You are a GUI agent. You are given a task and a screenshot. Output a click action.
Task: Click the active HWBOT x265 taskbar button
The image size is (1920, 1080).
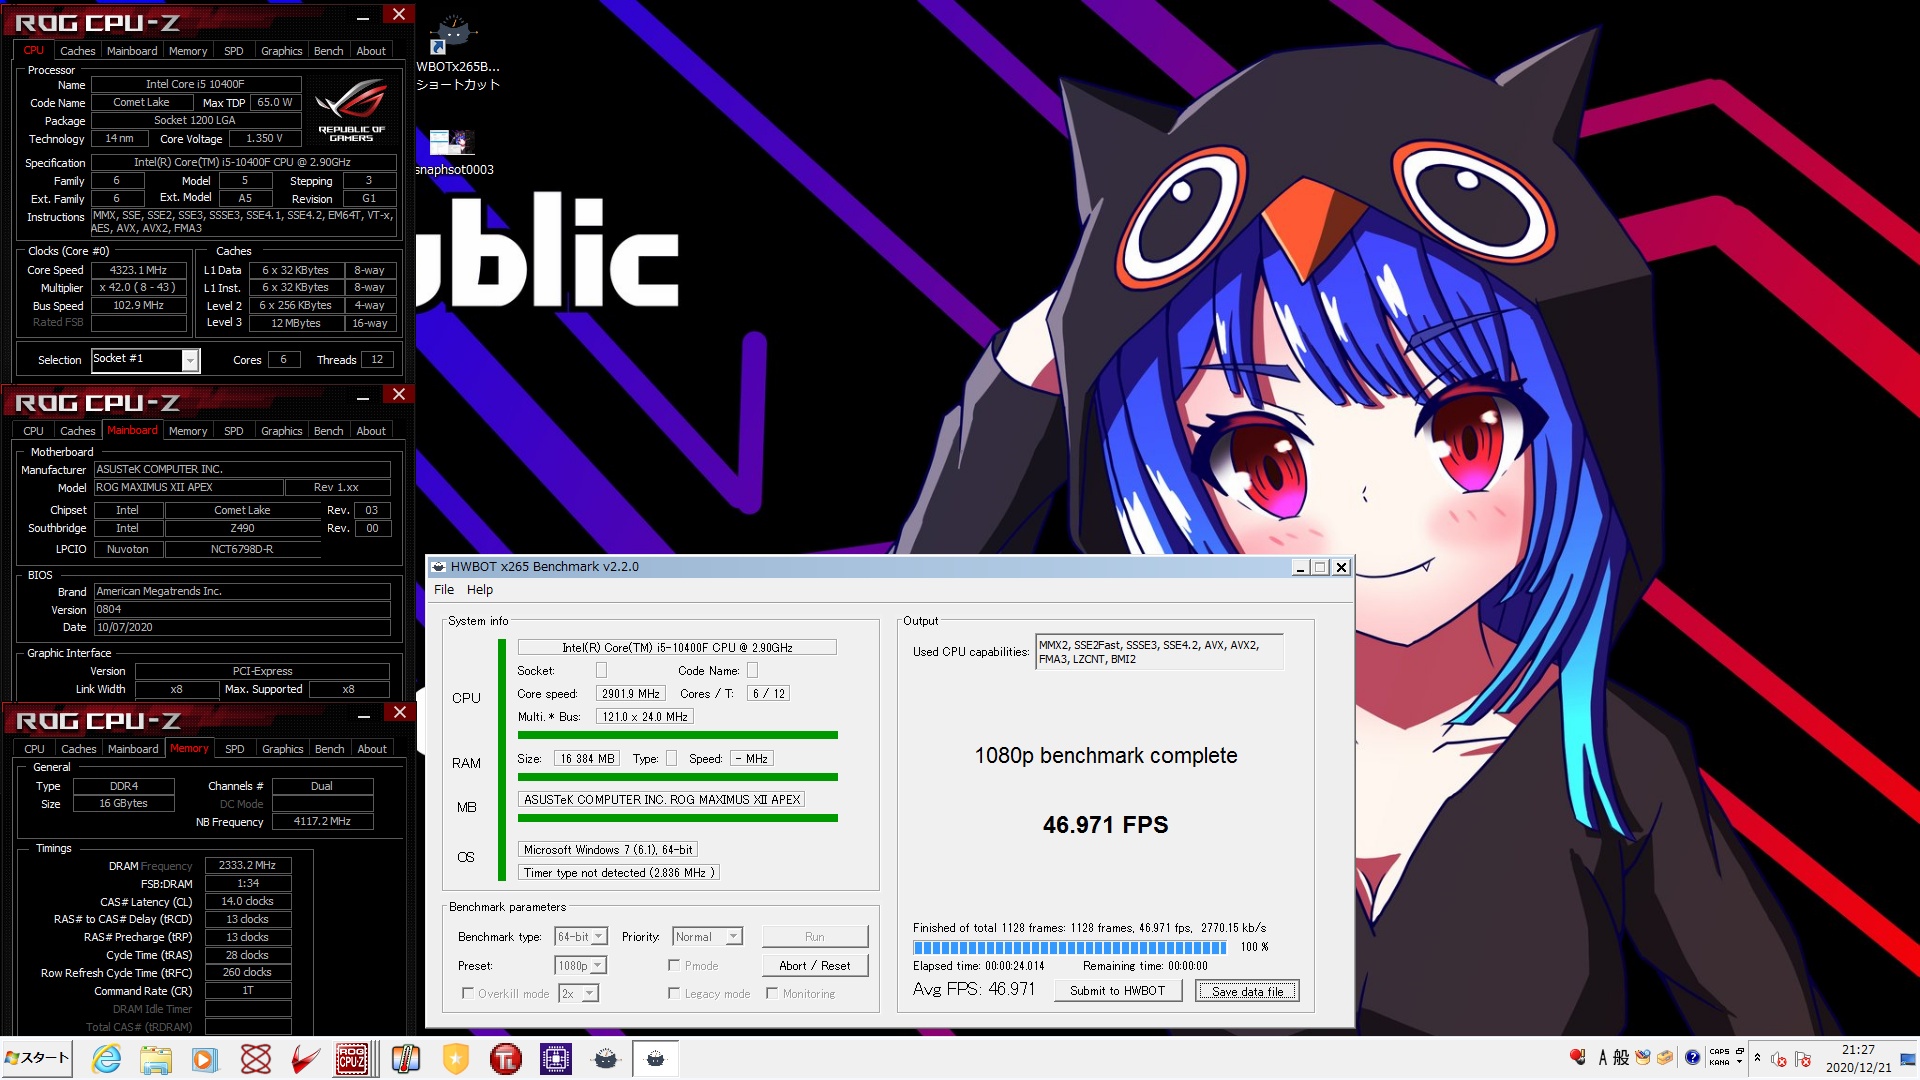655,1059
